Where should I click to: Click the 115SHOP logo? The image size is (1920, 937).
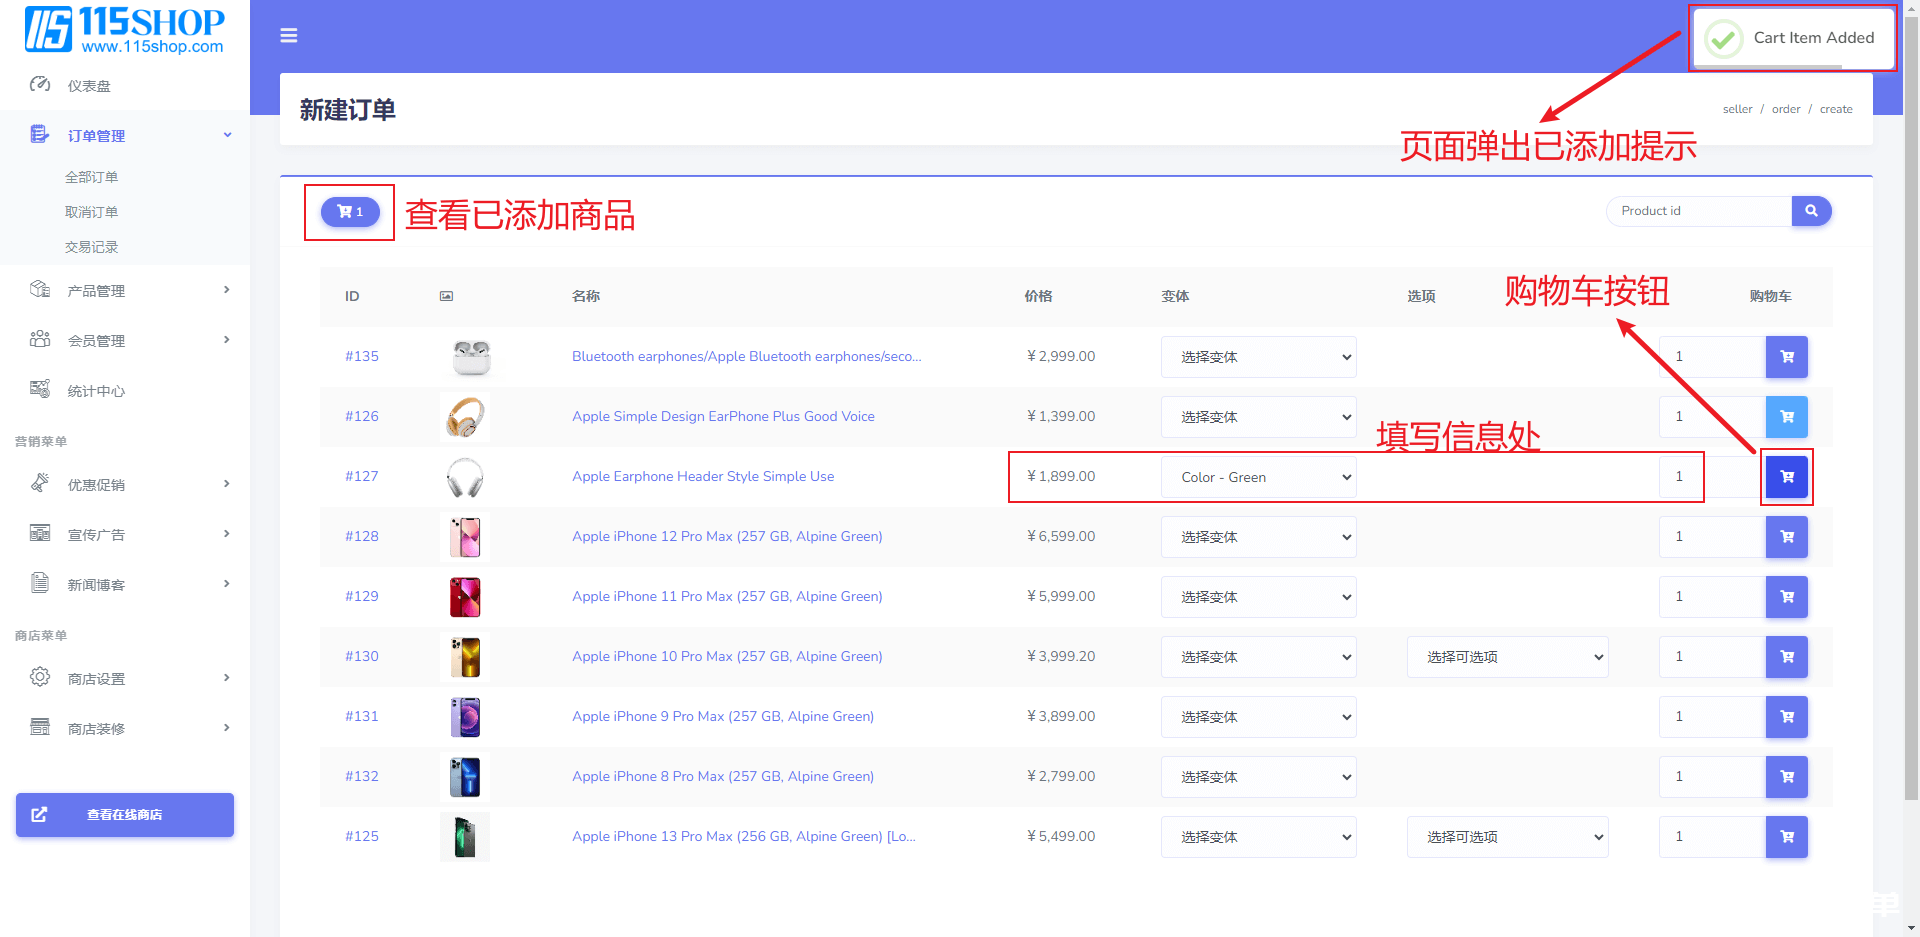tap(125, 30)
